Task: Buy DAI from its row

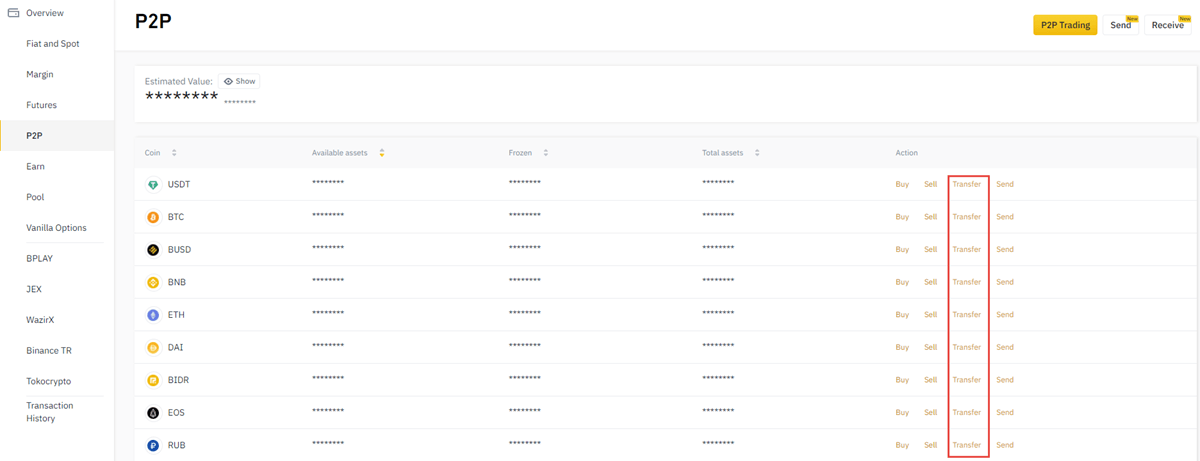Action: coord(902,348)
